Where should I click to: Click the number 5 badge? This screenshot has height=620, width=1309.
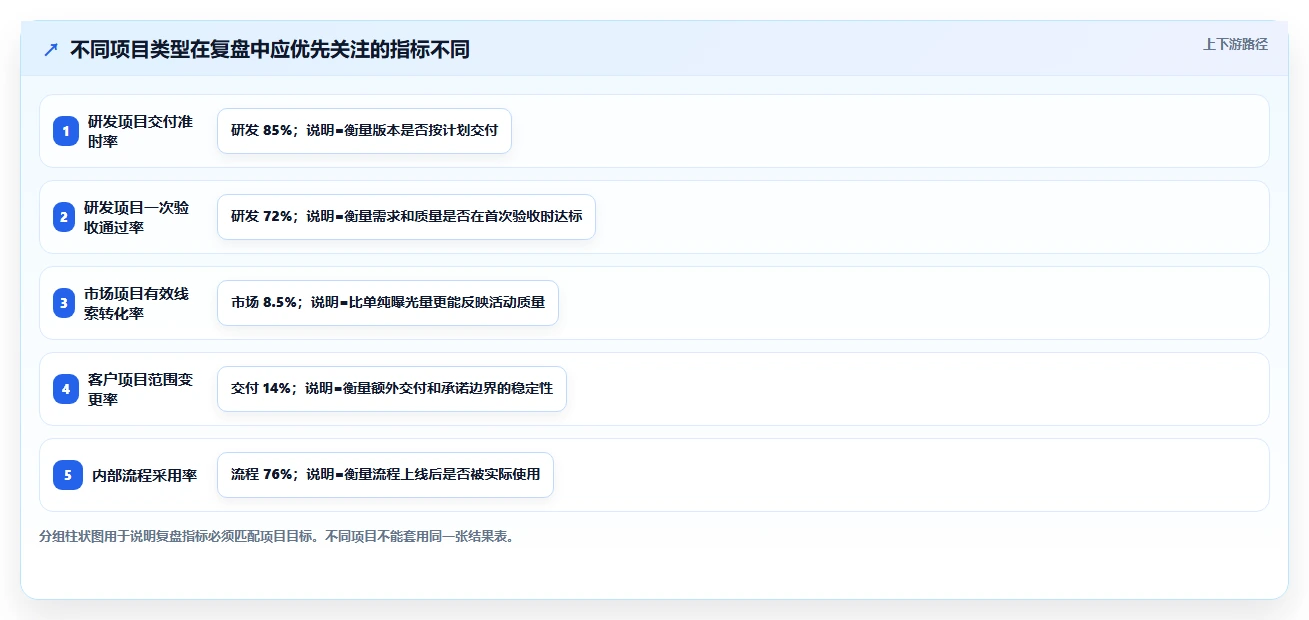click(x=68, y=475)
